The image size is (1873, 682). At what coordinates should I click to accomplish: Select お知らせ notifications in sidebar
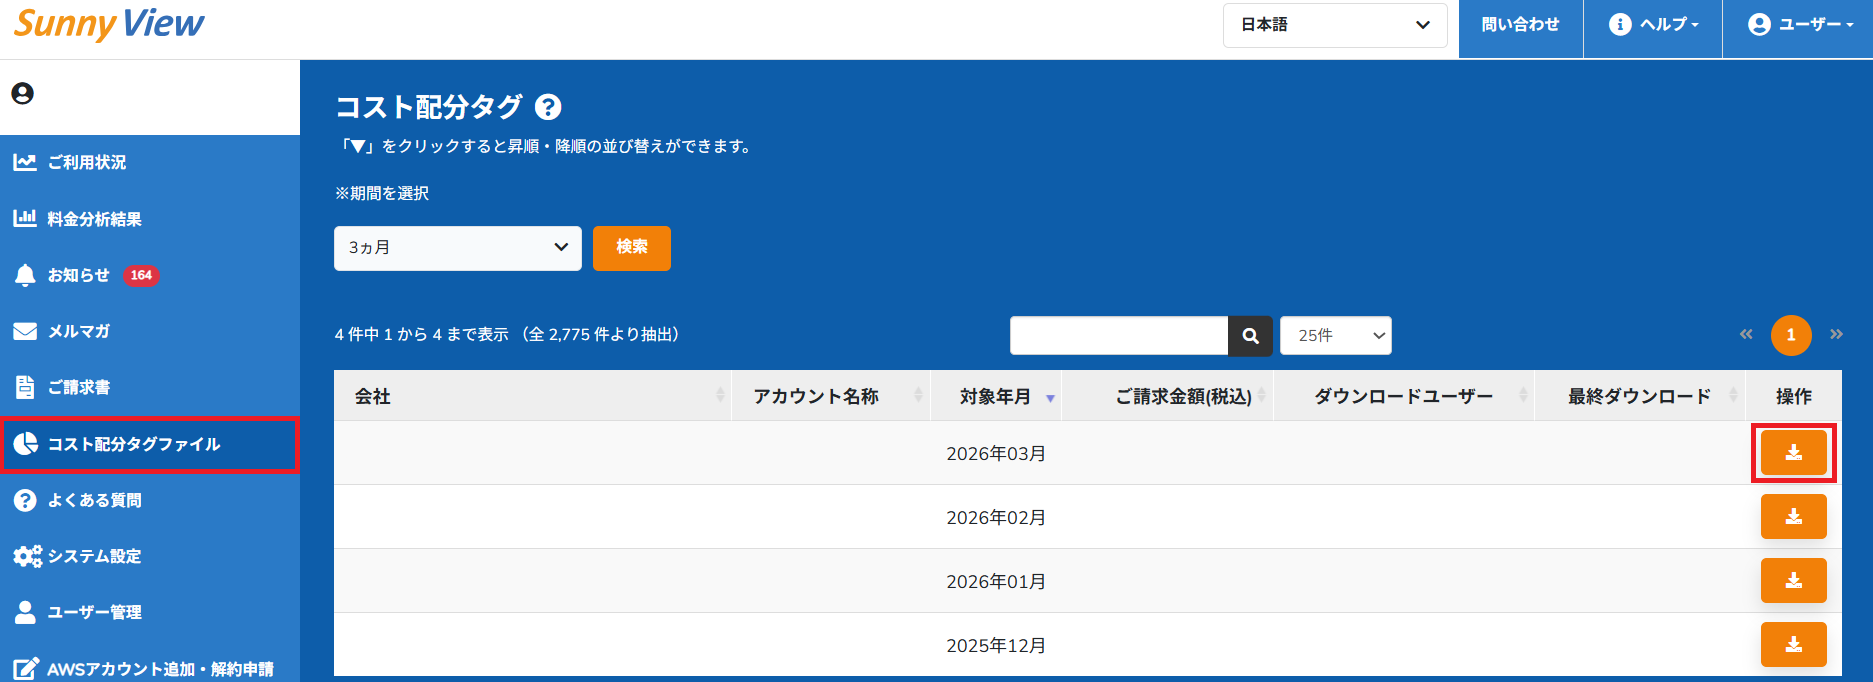[x=79, y=275]
